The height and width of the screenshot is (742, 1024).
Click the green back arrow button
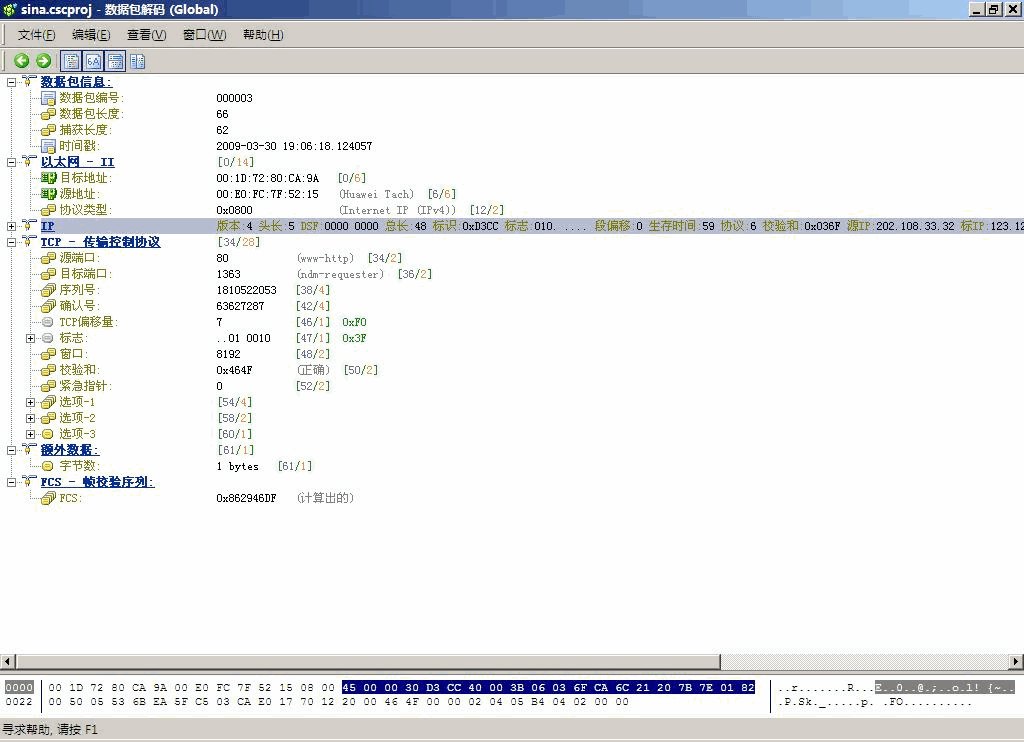(x=21, y=61)
